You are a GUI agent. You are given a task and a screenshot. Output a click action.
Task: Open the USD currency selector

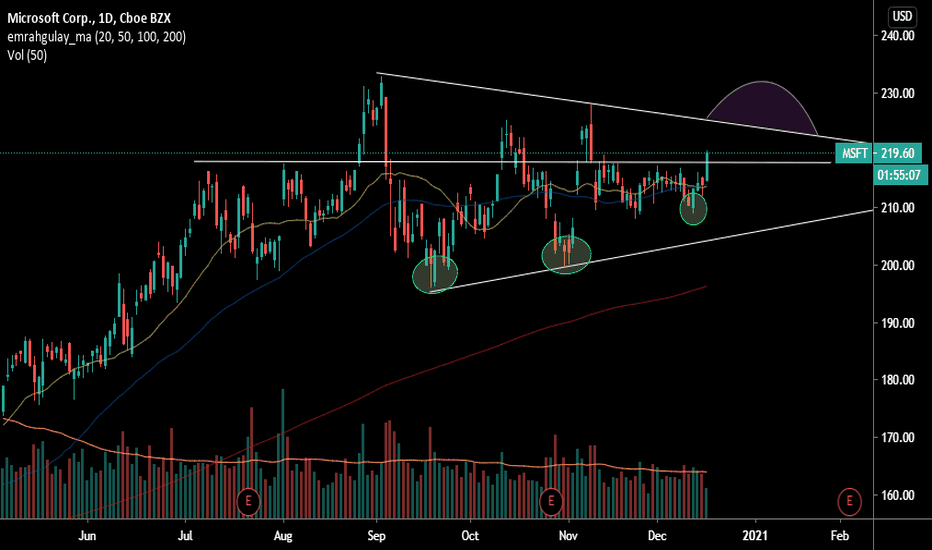tap(902, 16)
